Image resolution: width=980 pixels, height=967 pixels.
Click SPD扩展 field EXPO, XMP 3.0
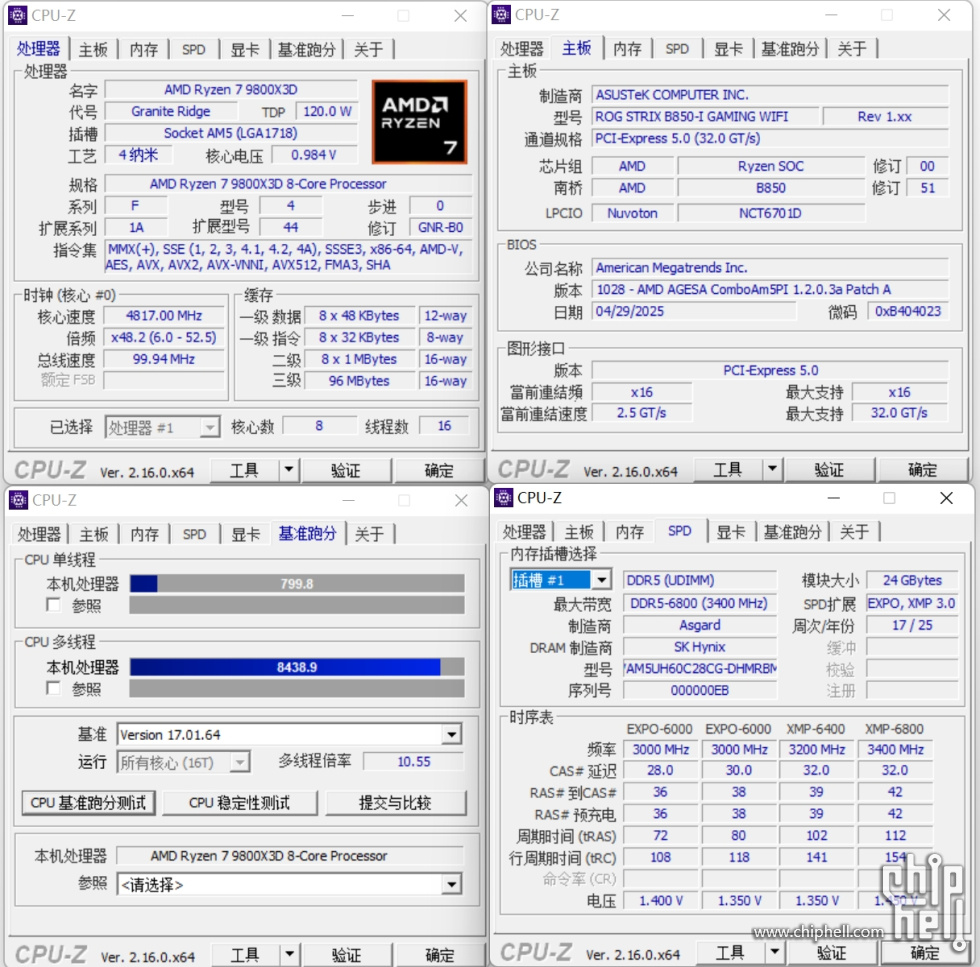pyautogui.click(x=912, y=603)
